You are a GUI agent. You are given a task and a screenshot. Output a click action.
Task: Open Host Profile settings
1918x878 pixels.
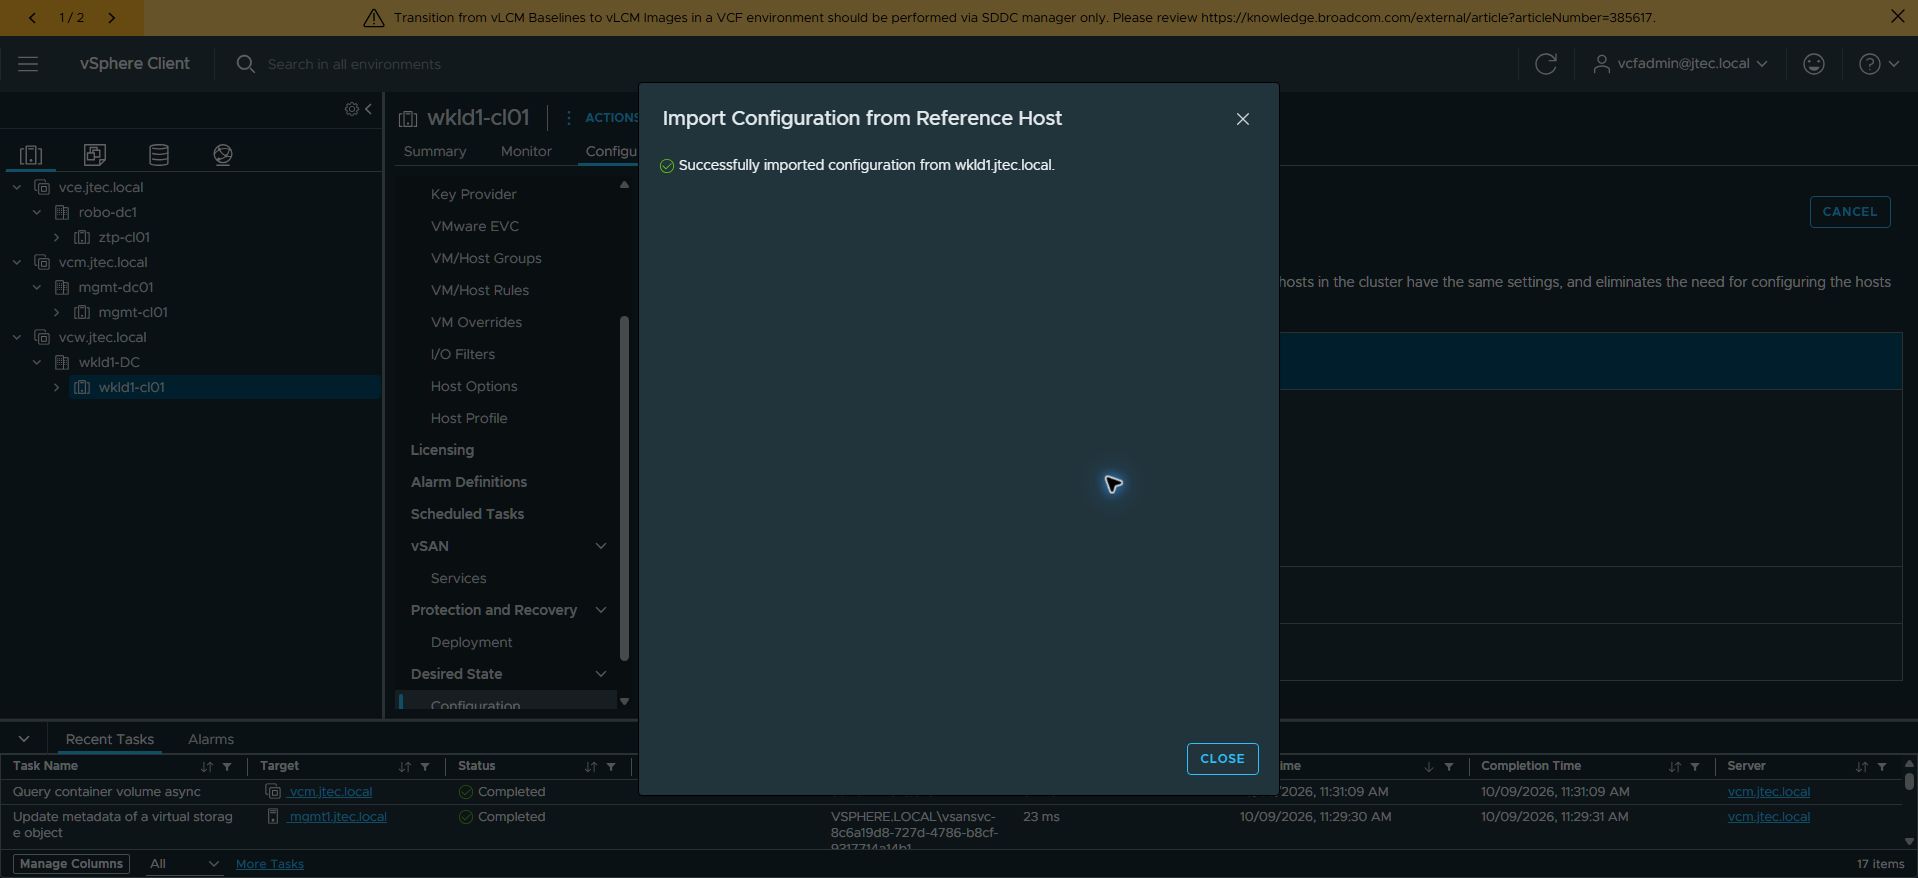[469, 418]
